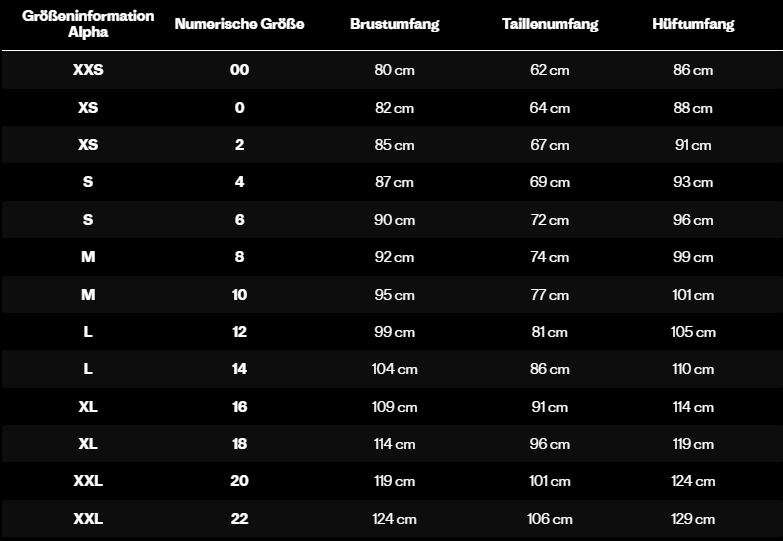The image size is (783, 541).
Task: Click the Brustumfang column header
Action: (x=394, y=24)
